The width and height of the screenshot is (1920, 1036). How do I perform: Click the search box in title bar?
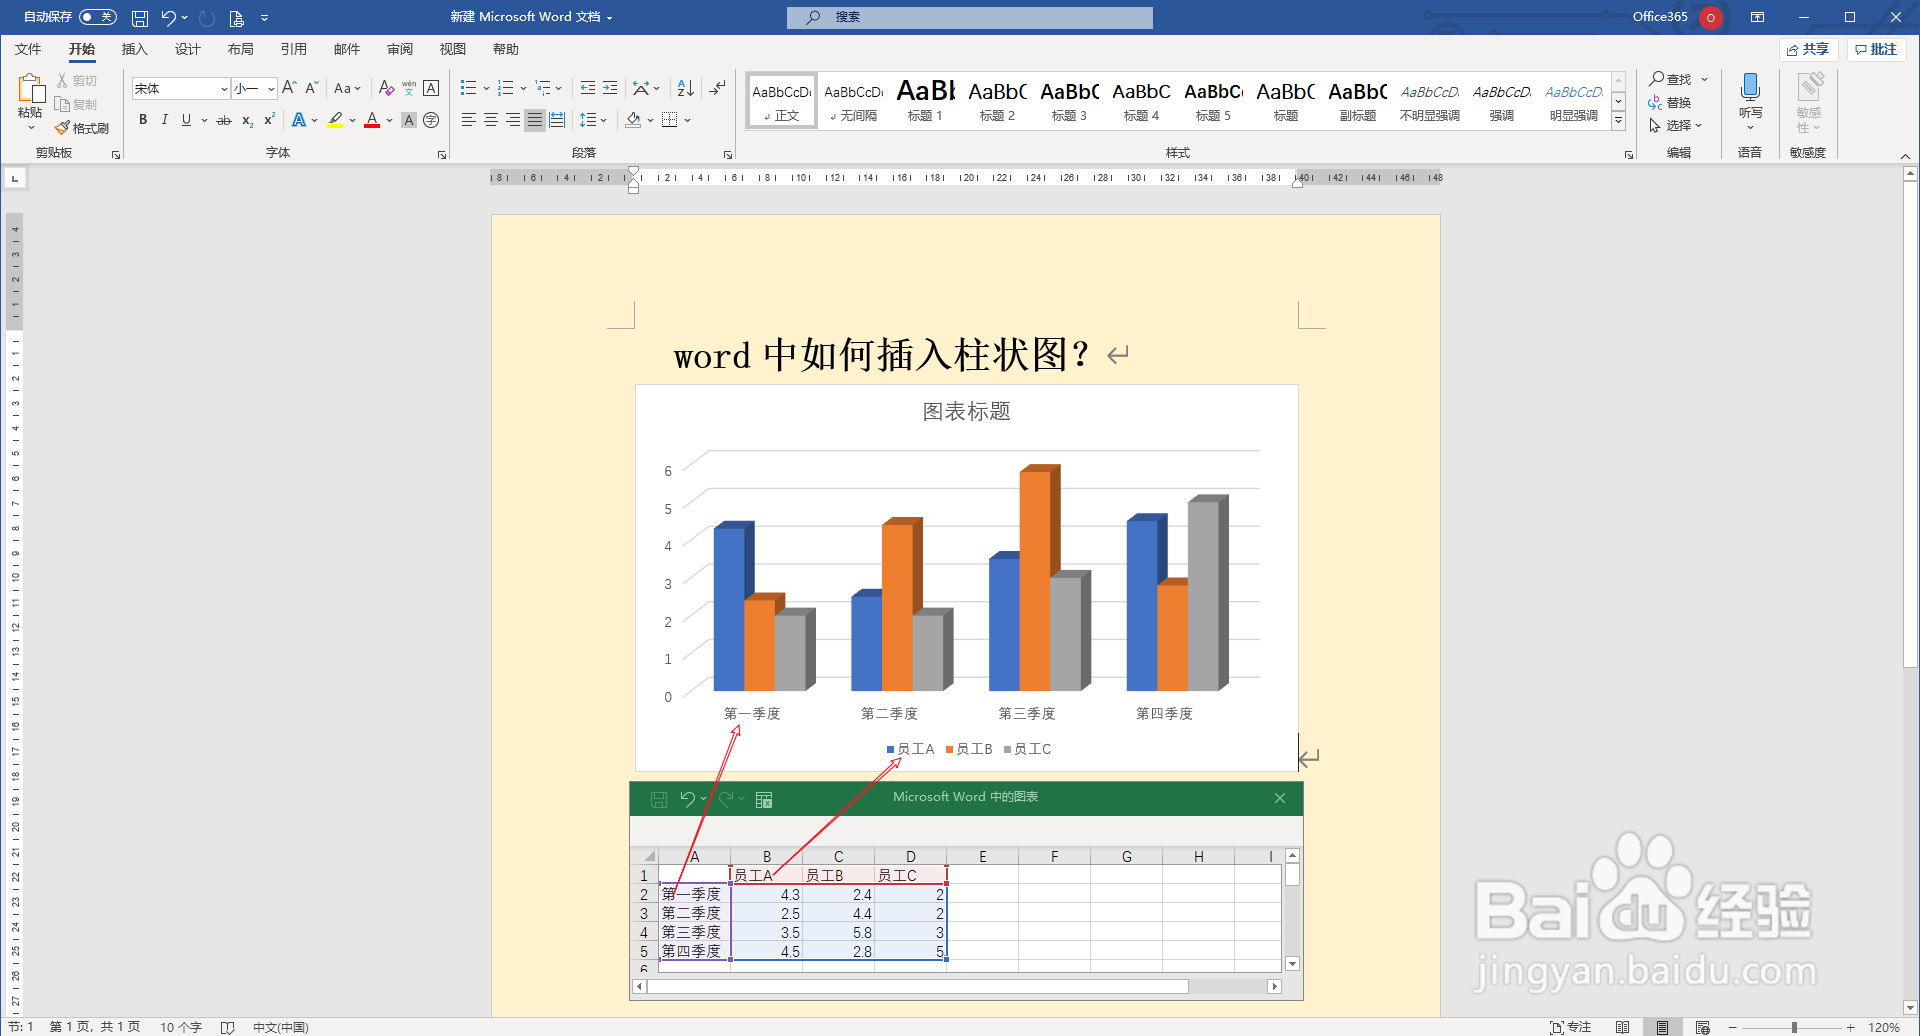coord(969,17)
